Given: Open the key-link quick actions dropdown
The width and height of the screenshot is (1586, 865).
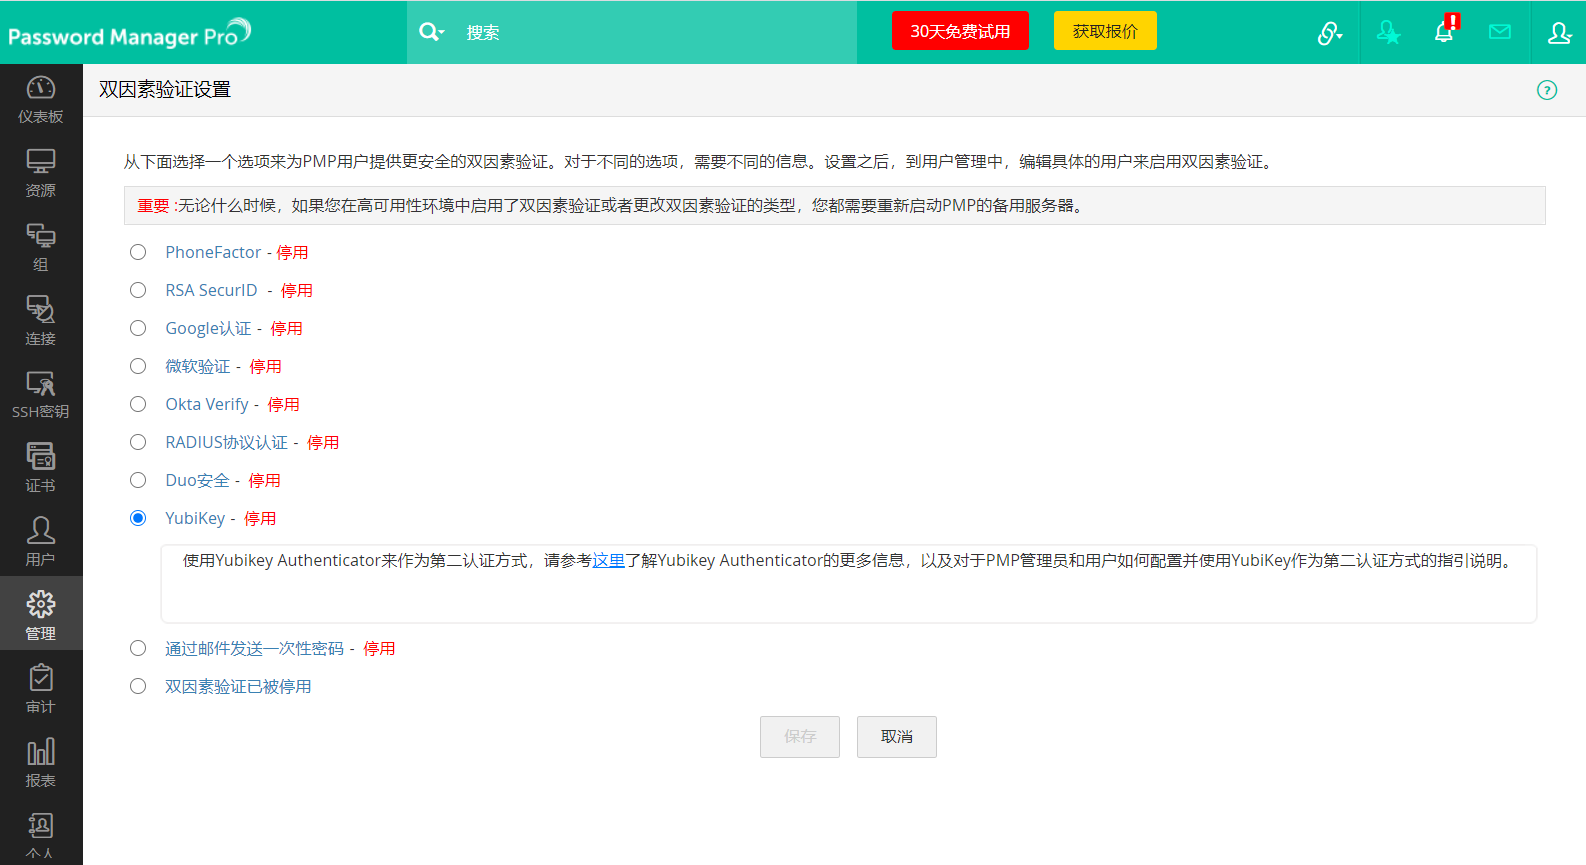Looking at the screenshot, I should click(1329, 33).
